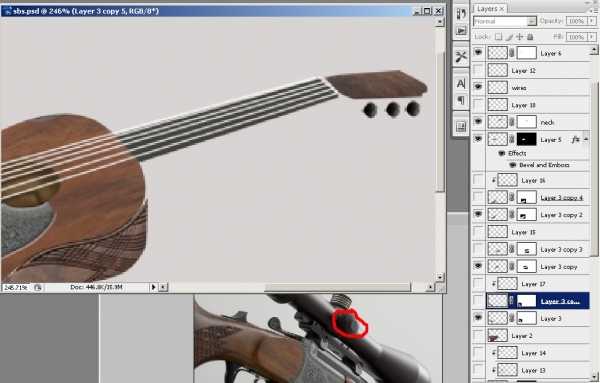Viewport: 600px width, 383px height.
Task: Open the Actions panel play icon
Action: pos(461,30)
